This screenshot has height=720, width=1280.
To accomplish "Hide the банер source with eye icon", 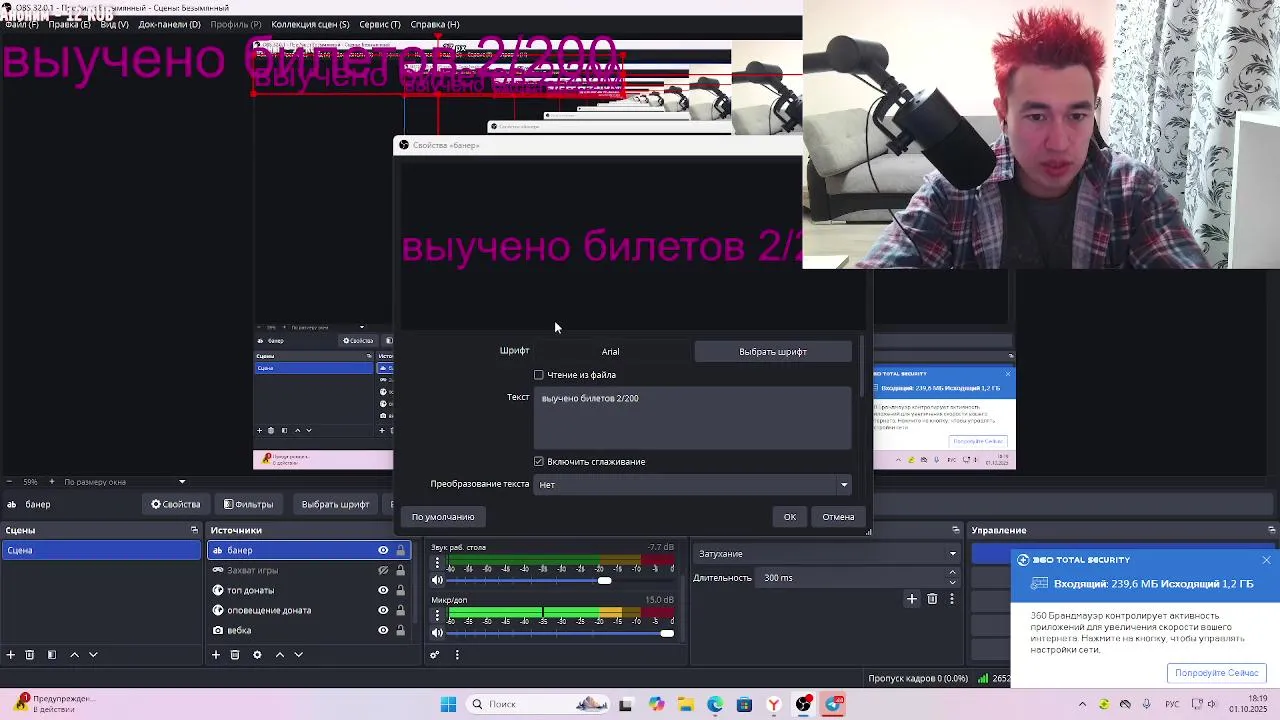I will pyautogui.click(x=383, y=550).
